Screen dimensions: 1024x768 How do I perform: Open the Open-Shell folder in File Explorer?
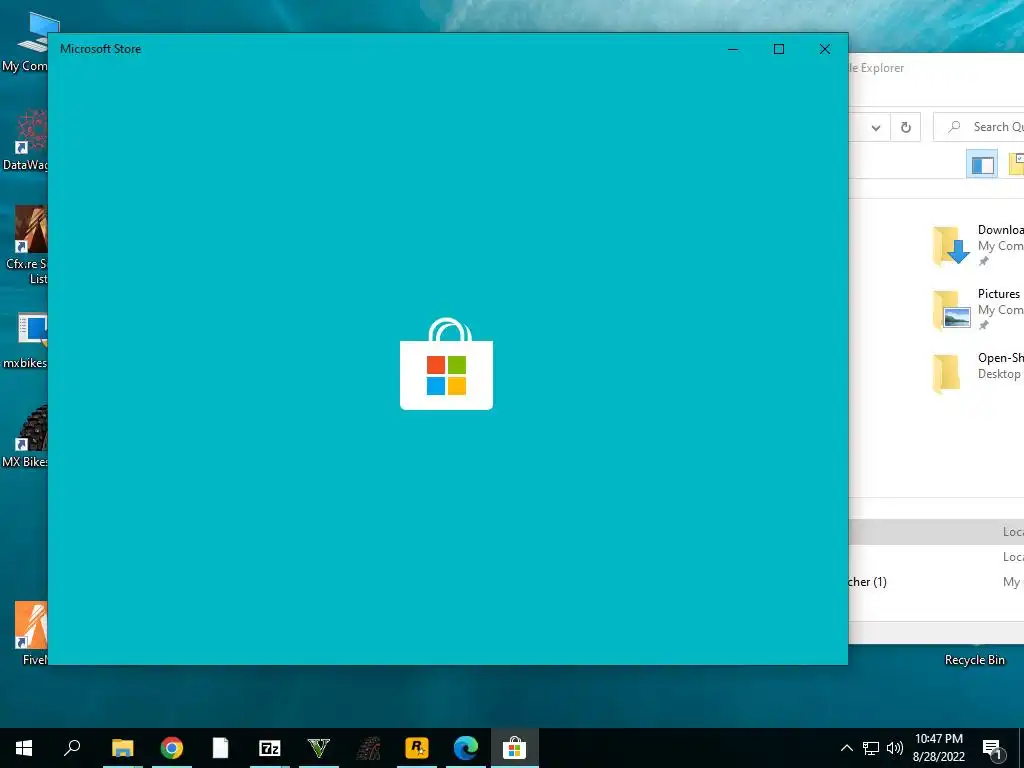pyautogui.click(x=978, y=373)
